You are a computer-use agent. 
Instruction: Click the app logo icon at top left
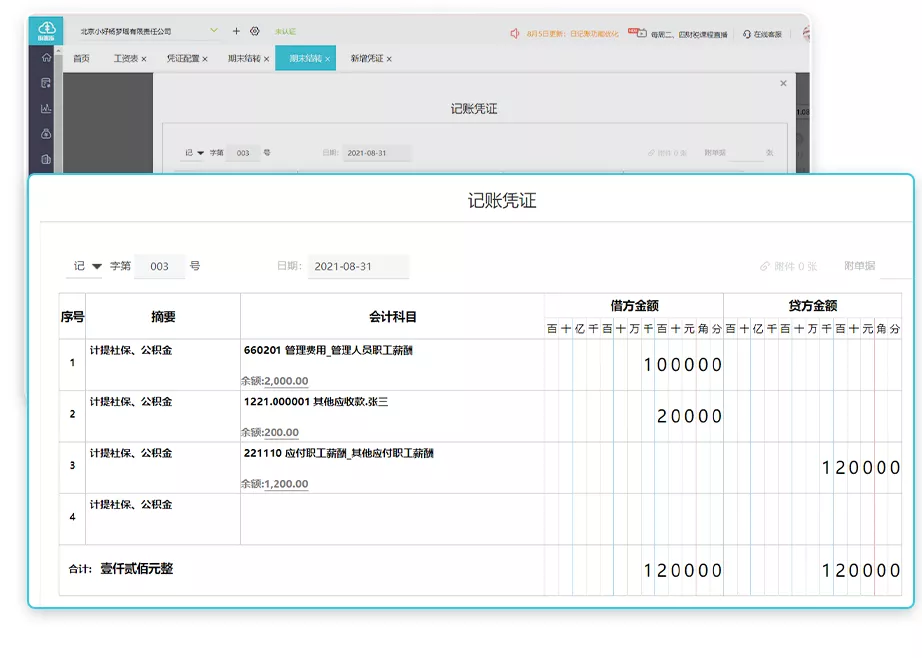click(x=45, y=28)
